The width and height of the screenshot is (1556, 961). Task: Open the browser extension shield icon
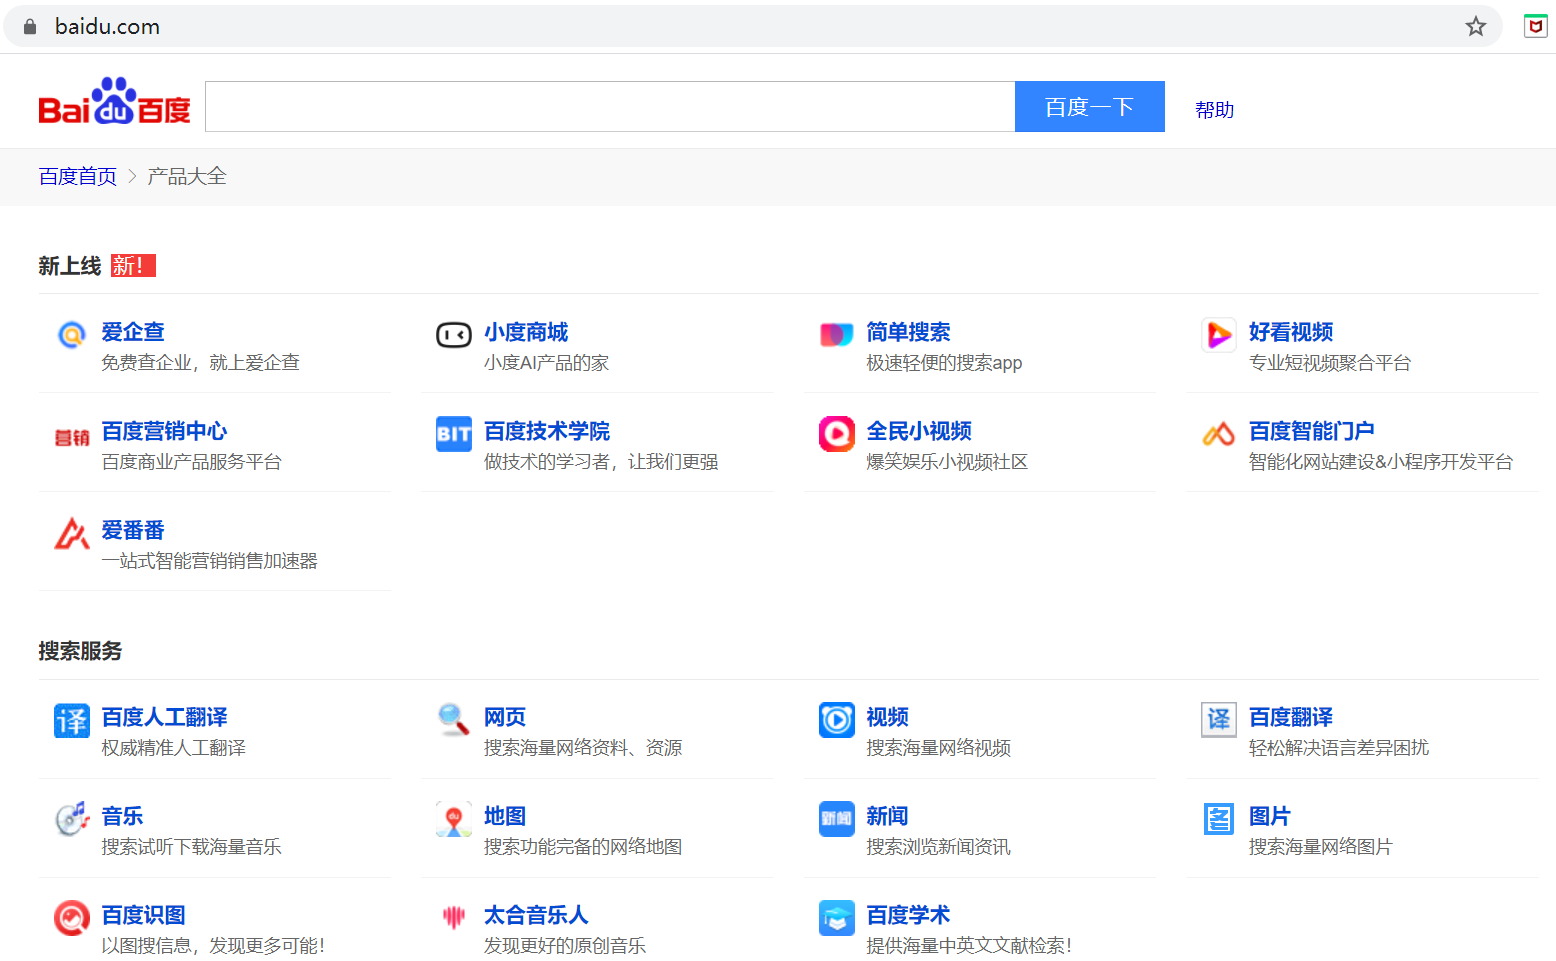[1535, 27]
